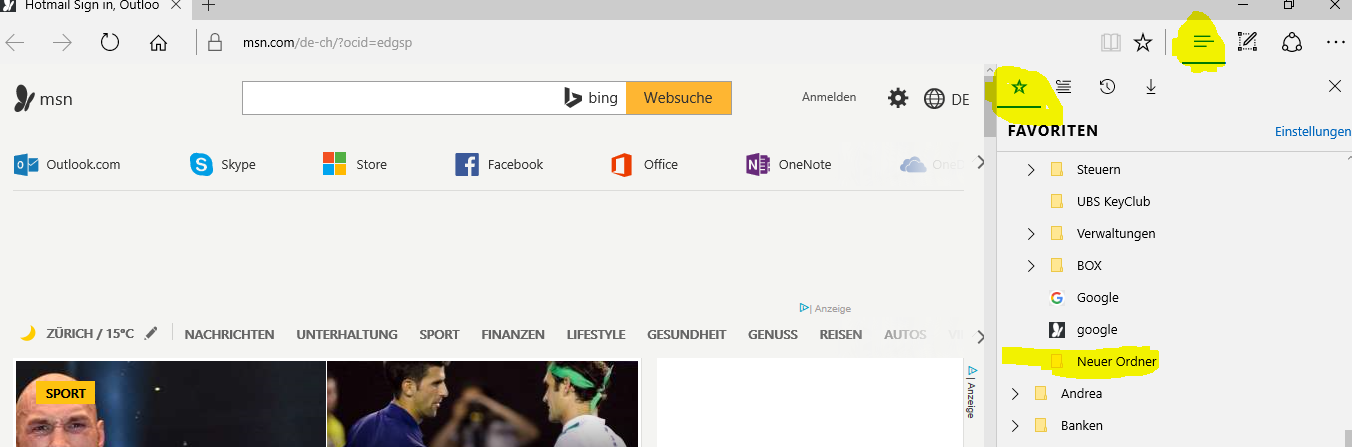Open the FINANZEN category
The image size is (1352, 447).
(x=513, y=334)
